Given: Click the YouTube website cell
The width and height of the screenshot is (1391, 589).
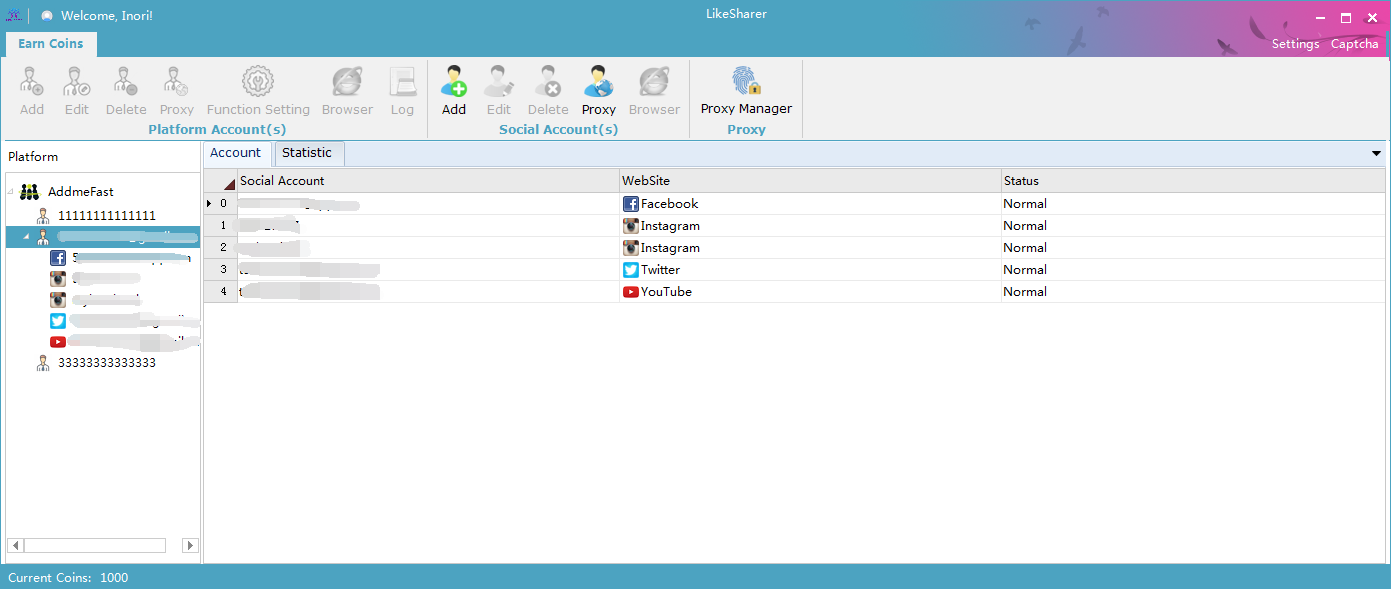Looking at the screenshot, I should point(811,292).
